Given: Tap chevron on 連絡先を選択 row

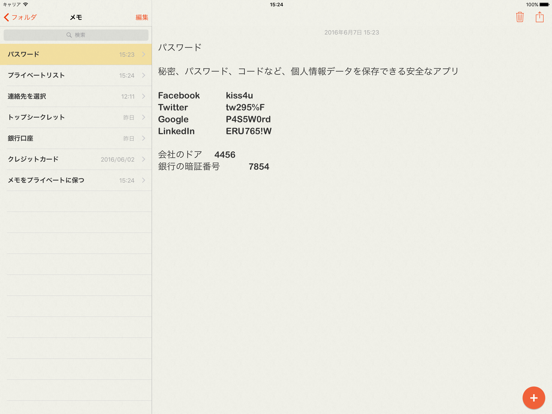Looking at the screenshot, I should [x=144, y=96].
